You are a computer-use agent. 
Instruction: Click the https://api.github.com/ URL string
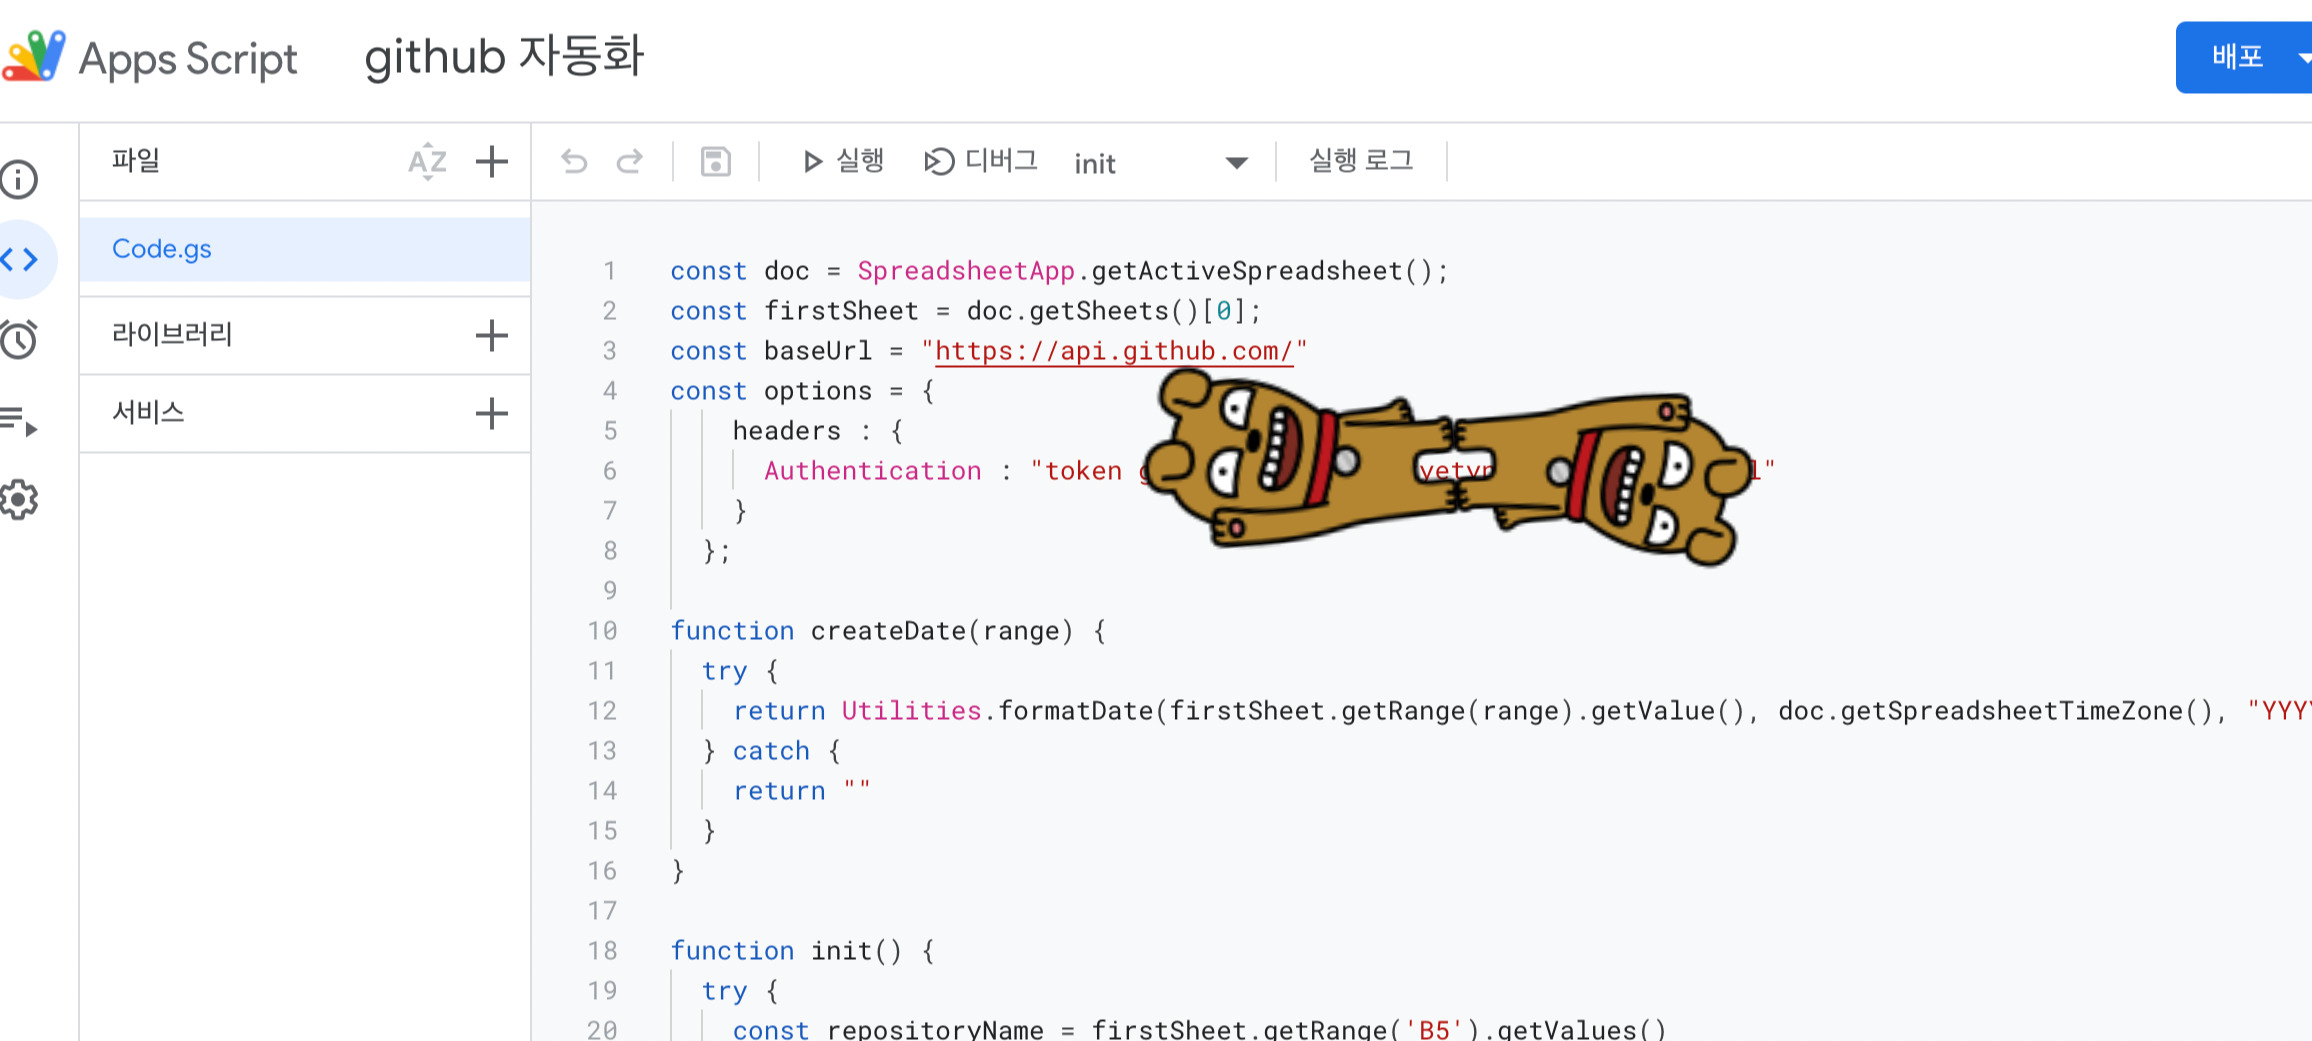1114,351
